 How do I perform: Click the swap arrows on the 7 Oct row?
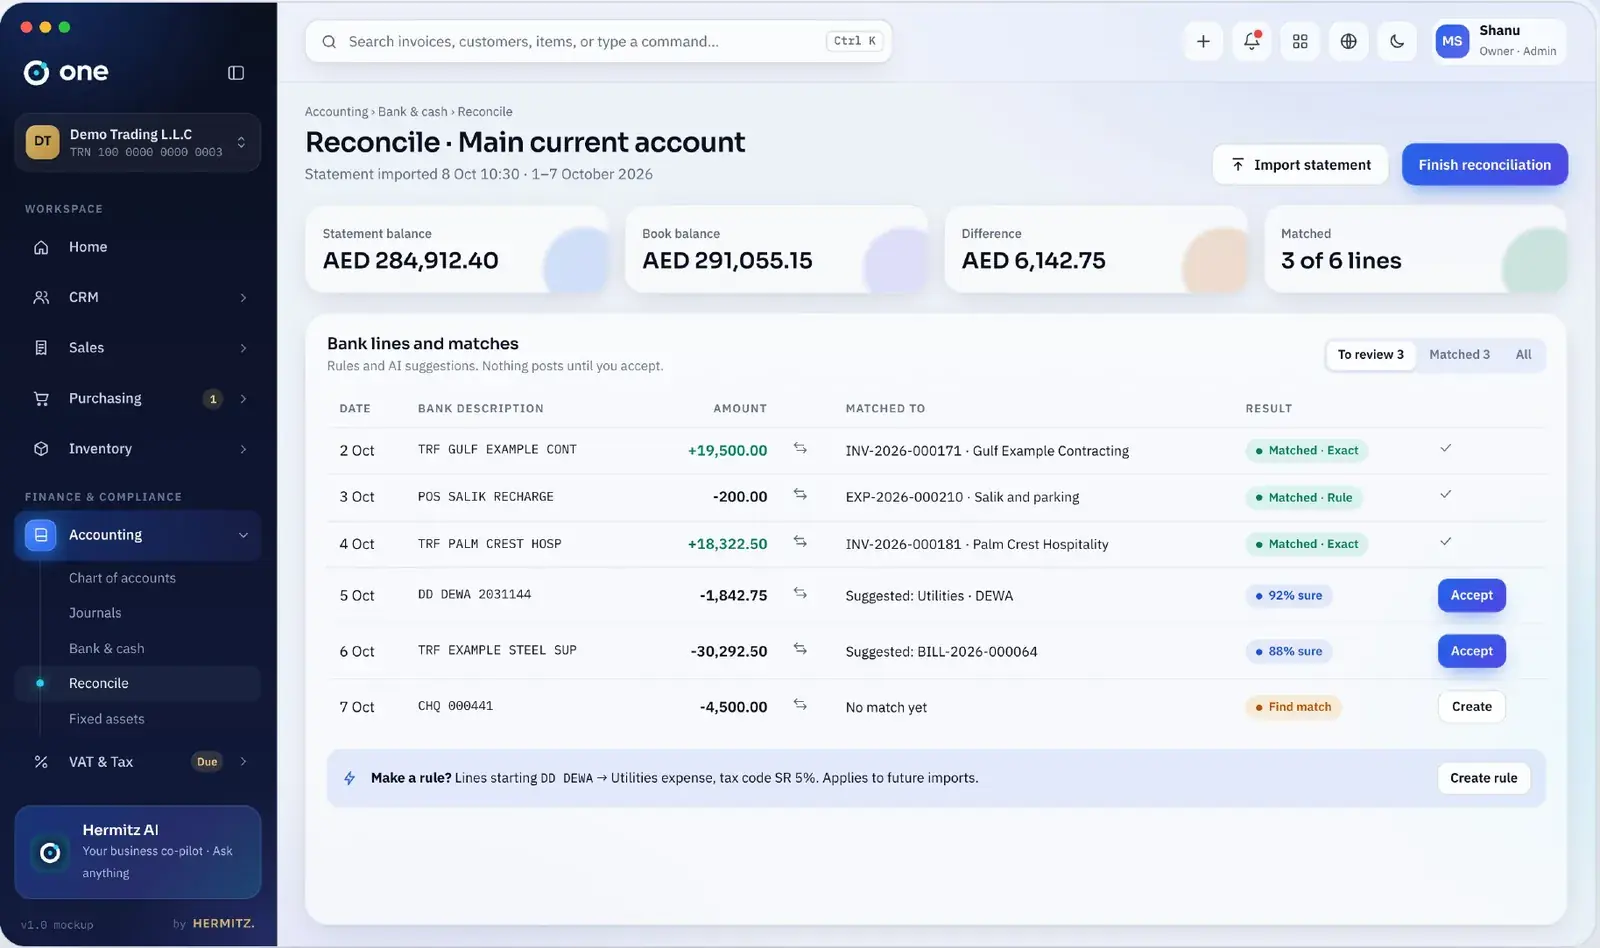(x=800, y=704)
